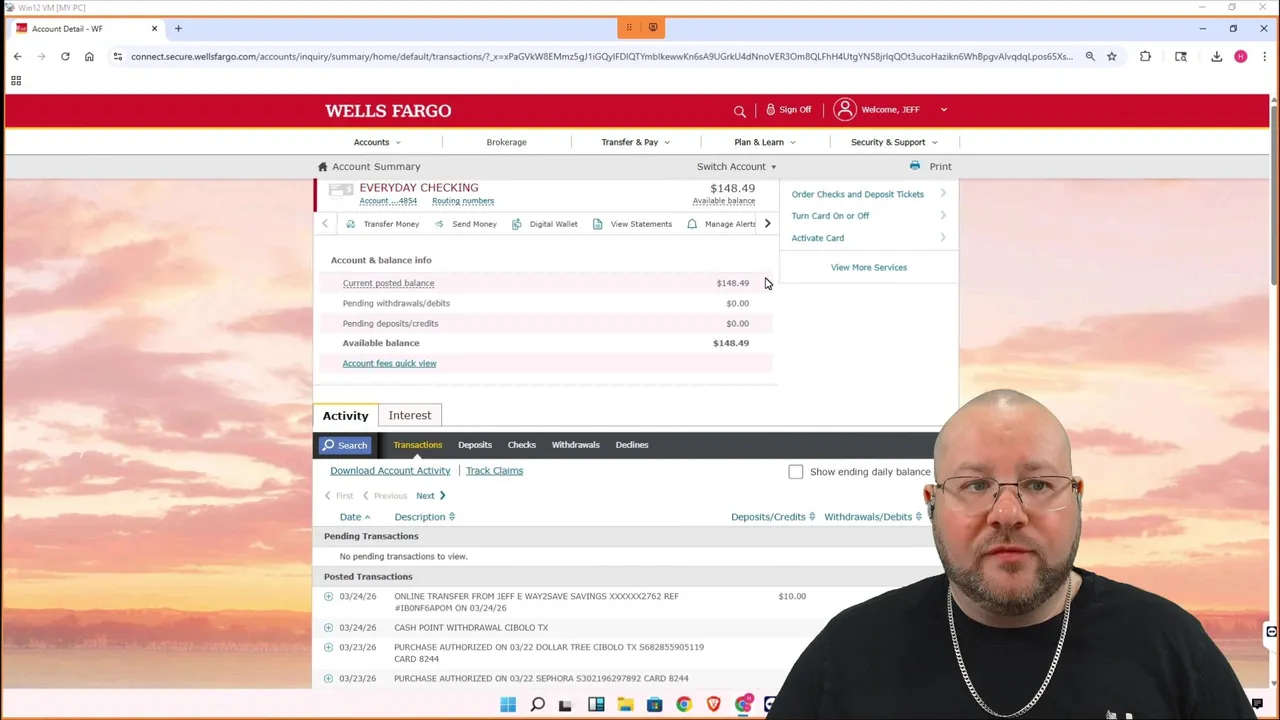Screen dimensions: 1280x720
Task: Click the Account Summary home icon
Action: pyautogui.click(x=322, y=167)
